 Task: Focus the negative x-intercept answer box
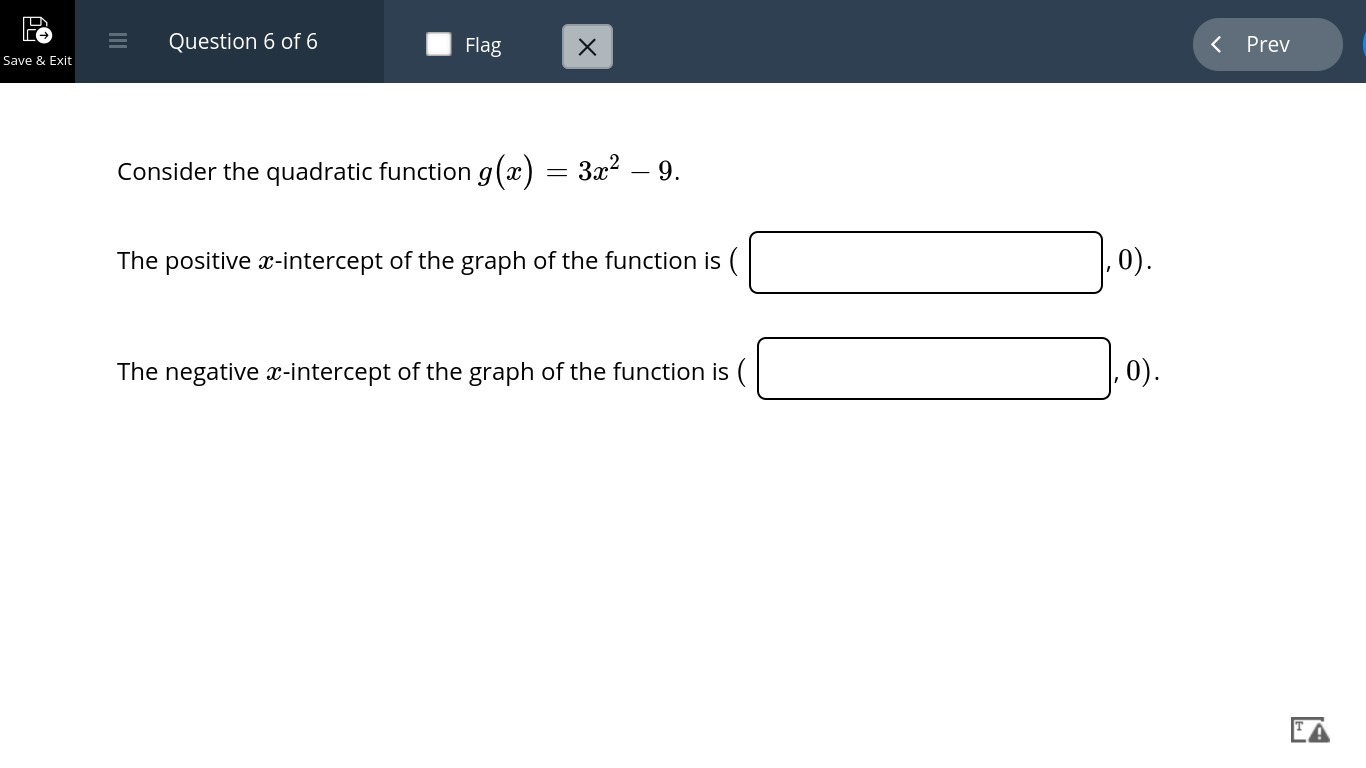933,368
